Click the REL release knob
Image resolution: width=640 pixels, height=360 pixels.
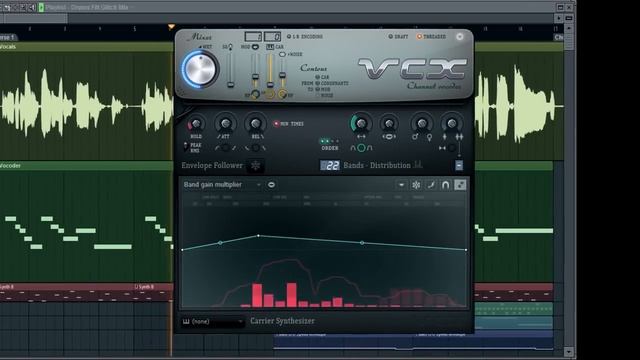point(256,123)
